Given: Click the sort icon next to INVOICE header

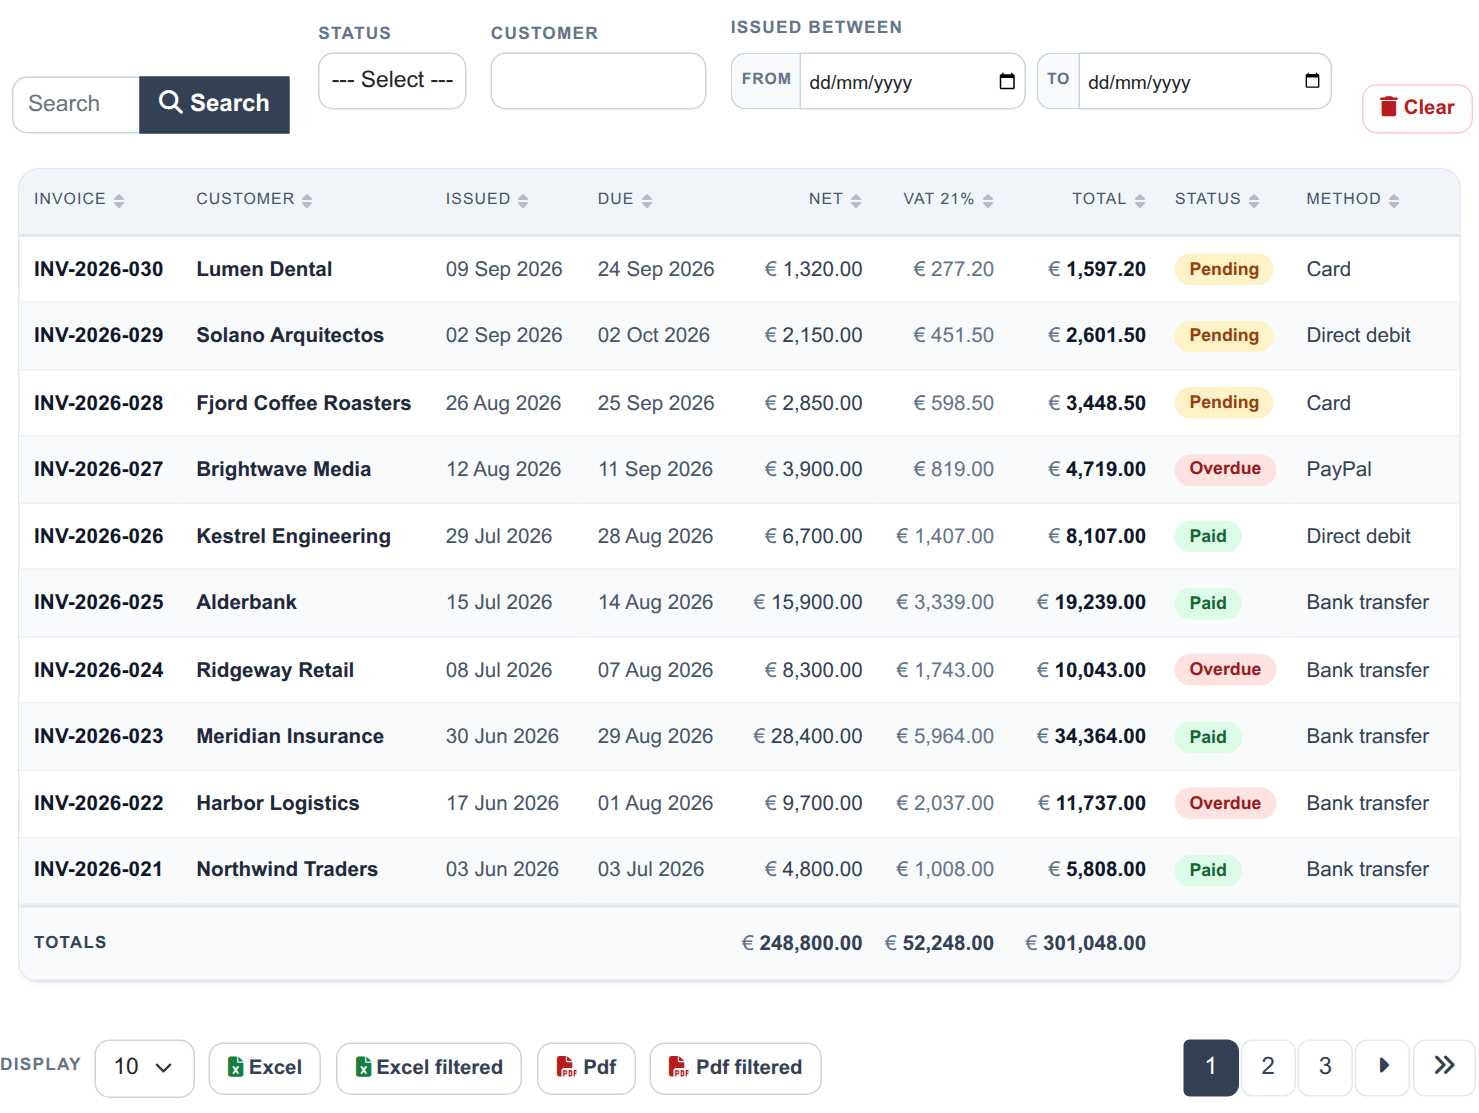Looking at the screenshot, I should 119,200.
